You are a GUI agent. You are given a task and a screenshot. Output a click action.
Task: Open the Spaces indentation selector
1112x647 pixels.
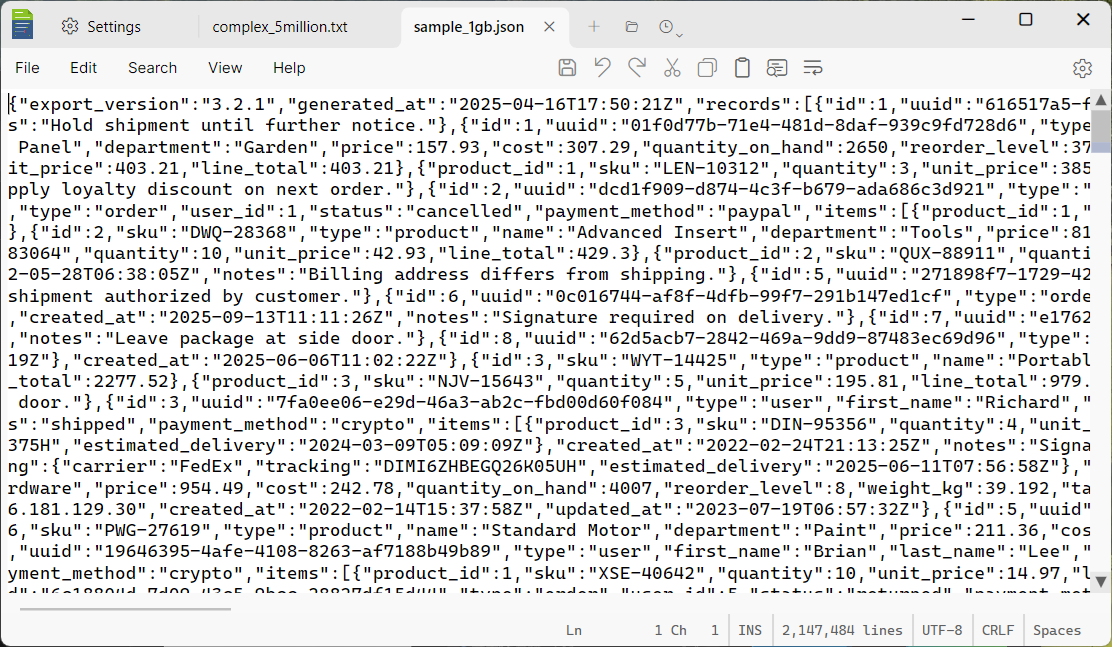(1054, 630)
